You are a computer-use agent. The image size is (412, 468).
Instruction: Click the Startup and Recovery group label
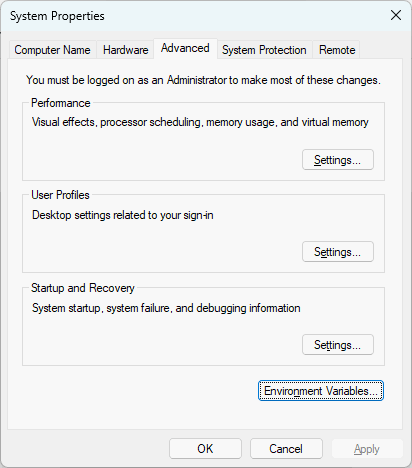pyautogui.click(x=83, y=288)
